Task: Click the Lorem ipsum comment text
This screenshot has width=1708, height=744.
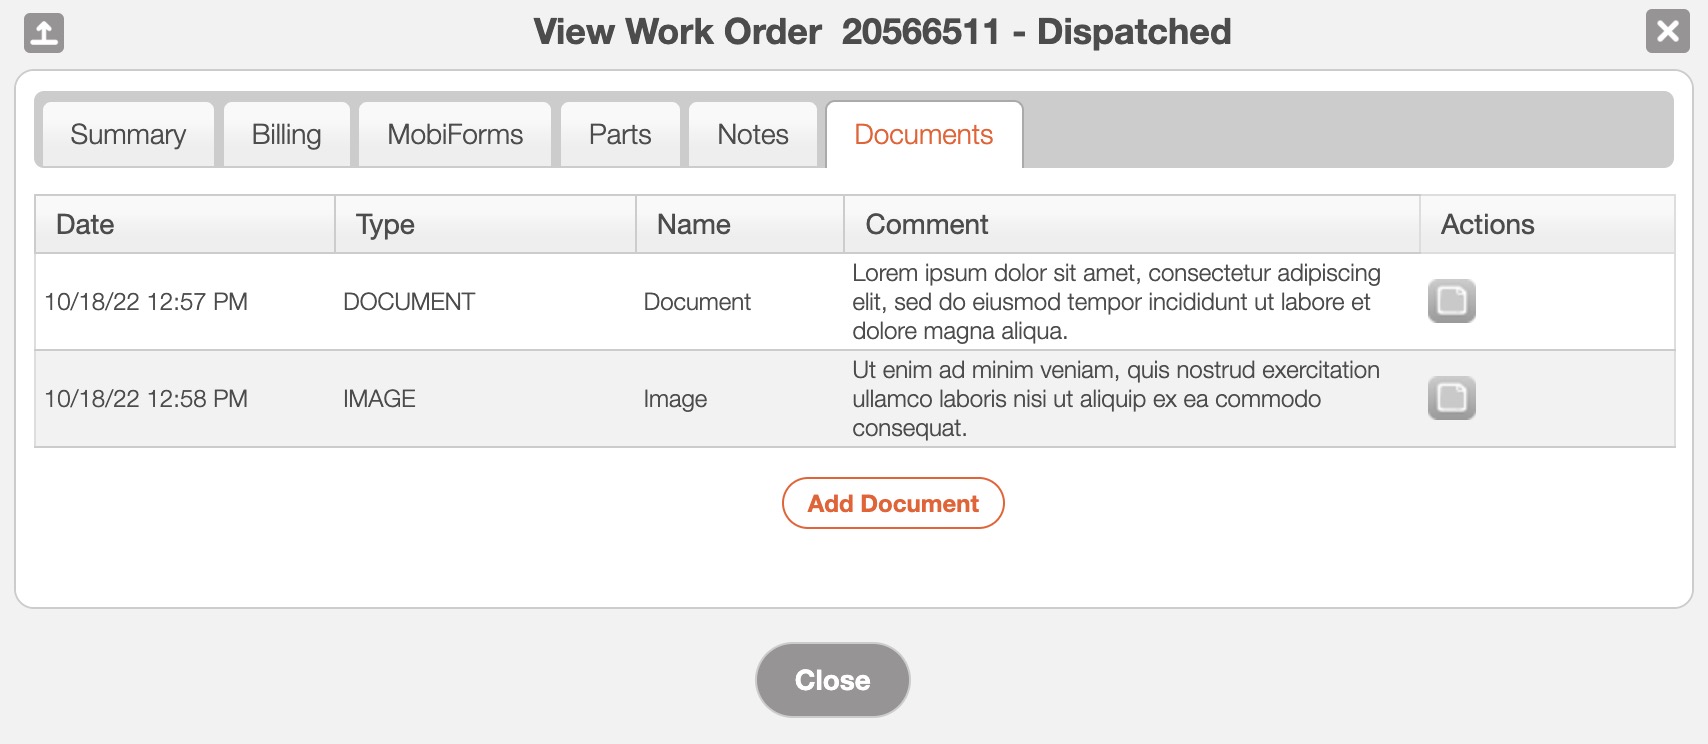Action: pos(1115,302)
